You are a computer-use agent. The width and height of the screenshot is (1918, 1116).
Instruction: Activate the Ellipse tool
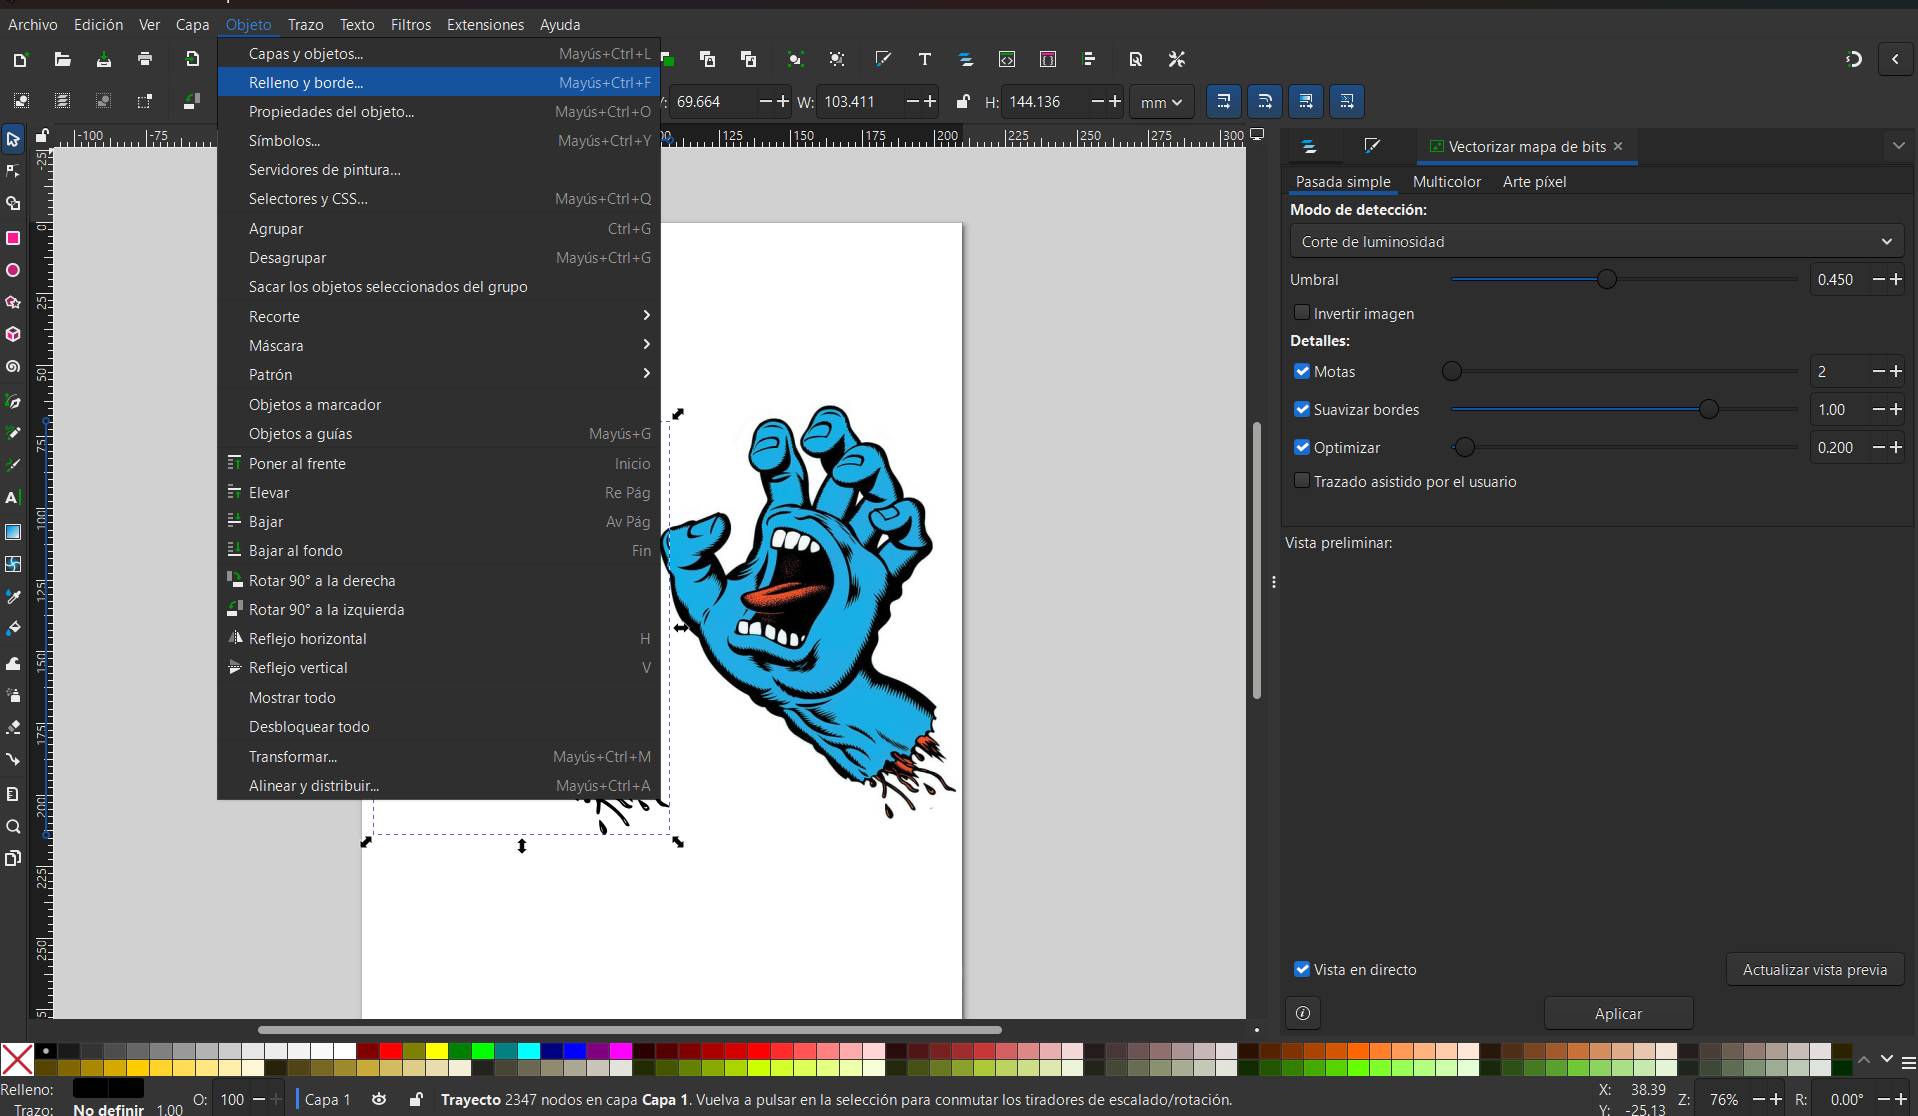(x=13, y=270)
